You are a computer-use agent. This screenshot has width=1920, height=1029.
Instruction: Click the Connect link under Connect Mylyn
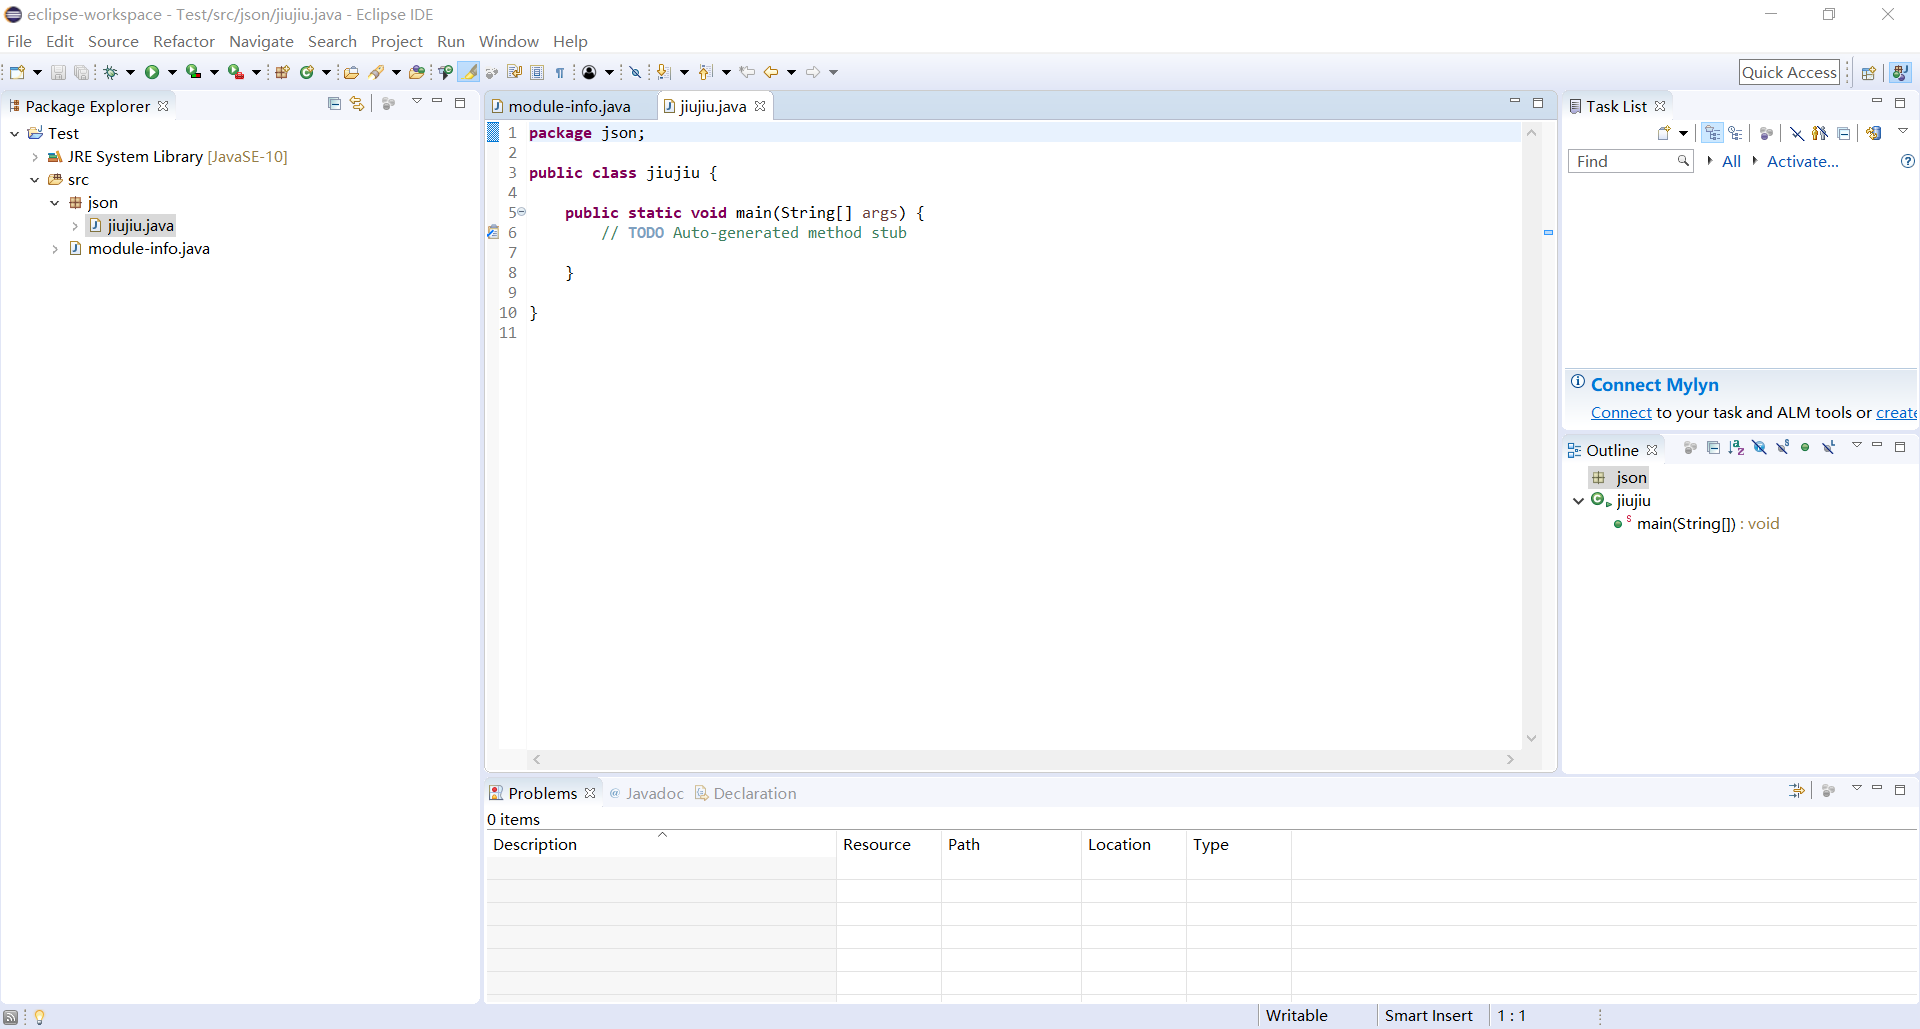[x=1620, y=413]
